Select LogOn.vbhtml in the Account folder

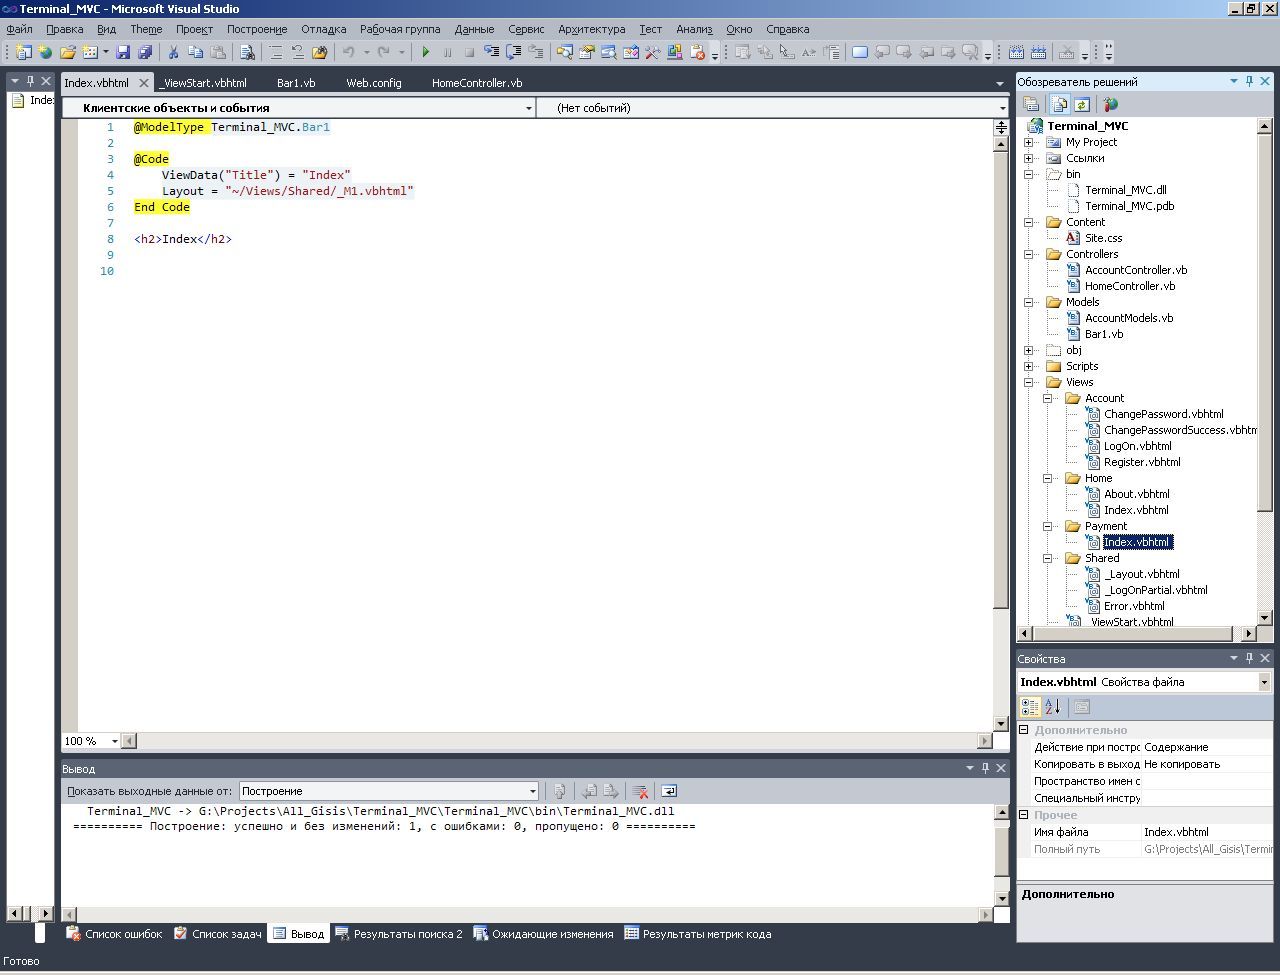(x=1137, y=446)
